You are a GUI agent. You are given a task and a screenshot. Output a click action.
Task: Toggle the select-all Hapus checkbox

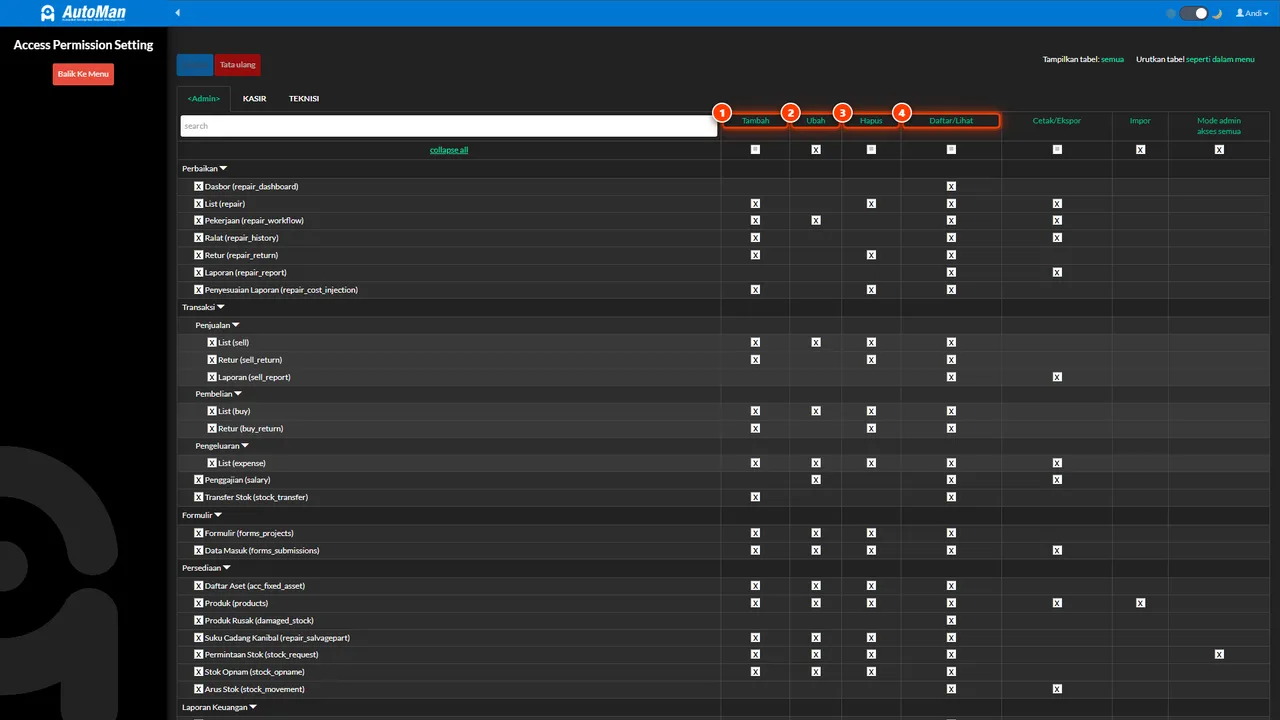[871, 150]
